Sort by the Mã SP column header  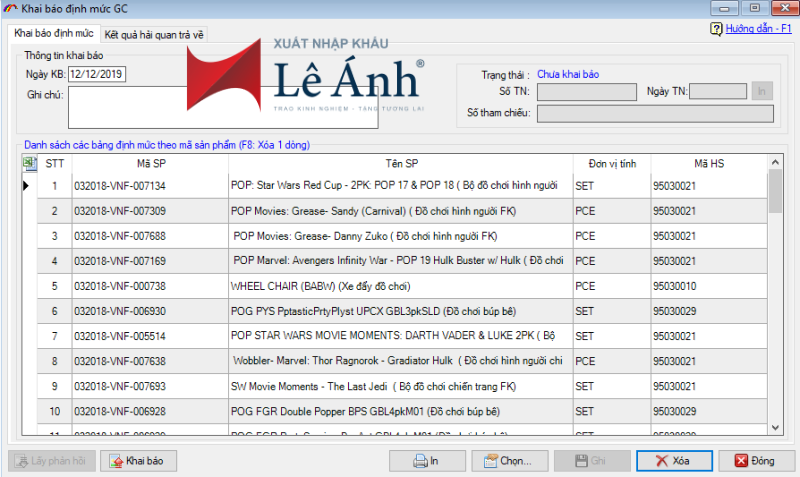click(x=151, y=164)
